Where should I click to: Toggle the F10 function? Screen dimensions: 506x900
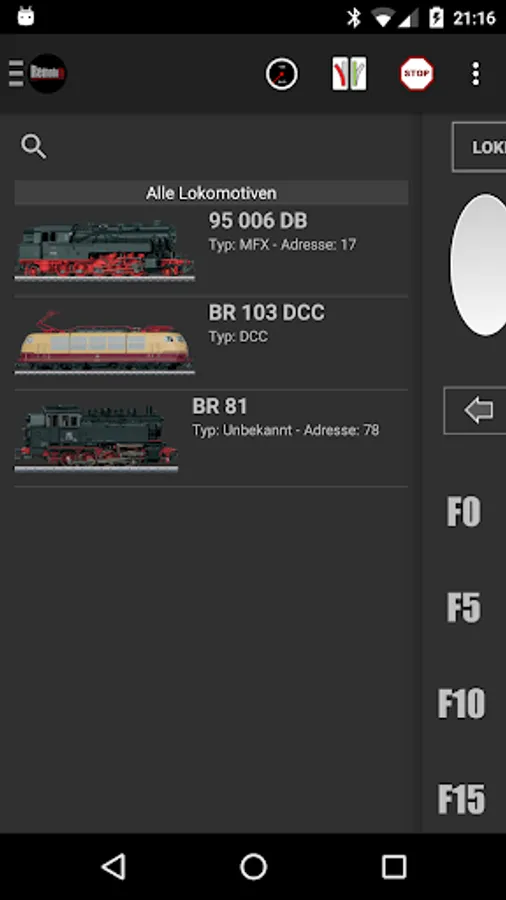tap(461, 703)
